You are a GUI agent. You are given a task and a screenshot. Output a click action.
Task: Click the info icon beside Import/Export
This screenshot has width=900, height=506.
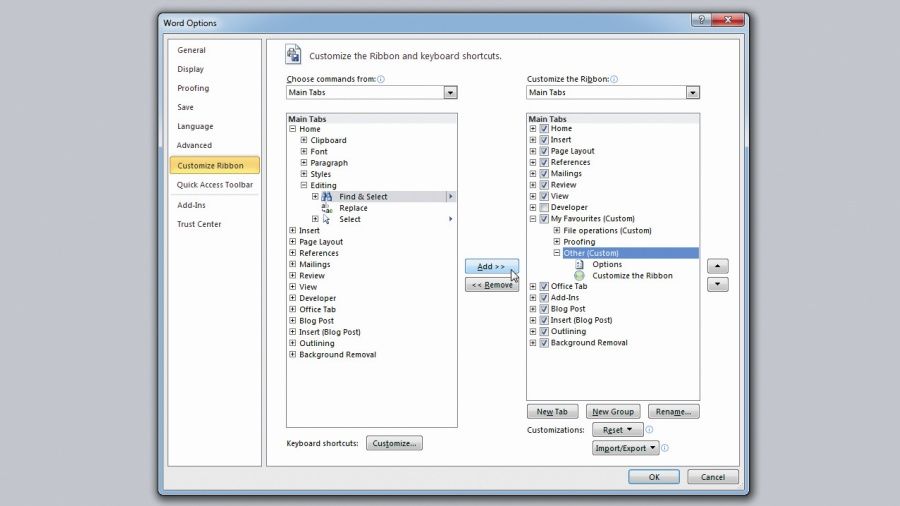[665, 448]
